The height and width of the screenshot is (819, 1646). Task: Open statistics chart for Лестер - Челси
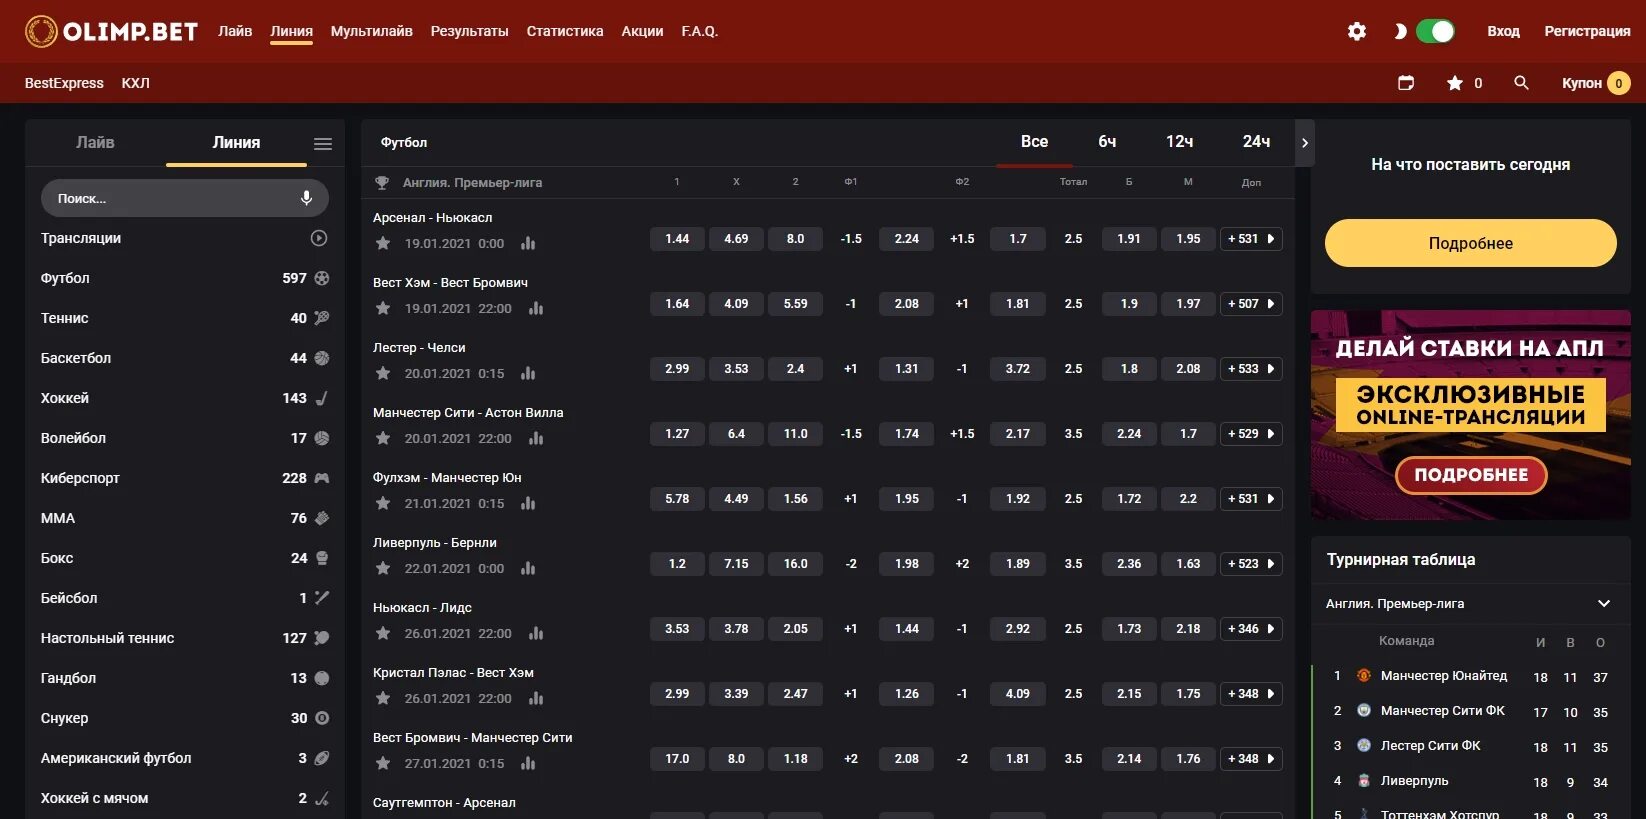[528, 373]
